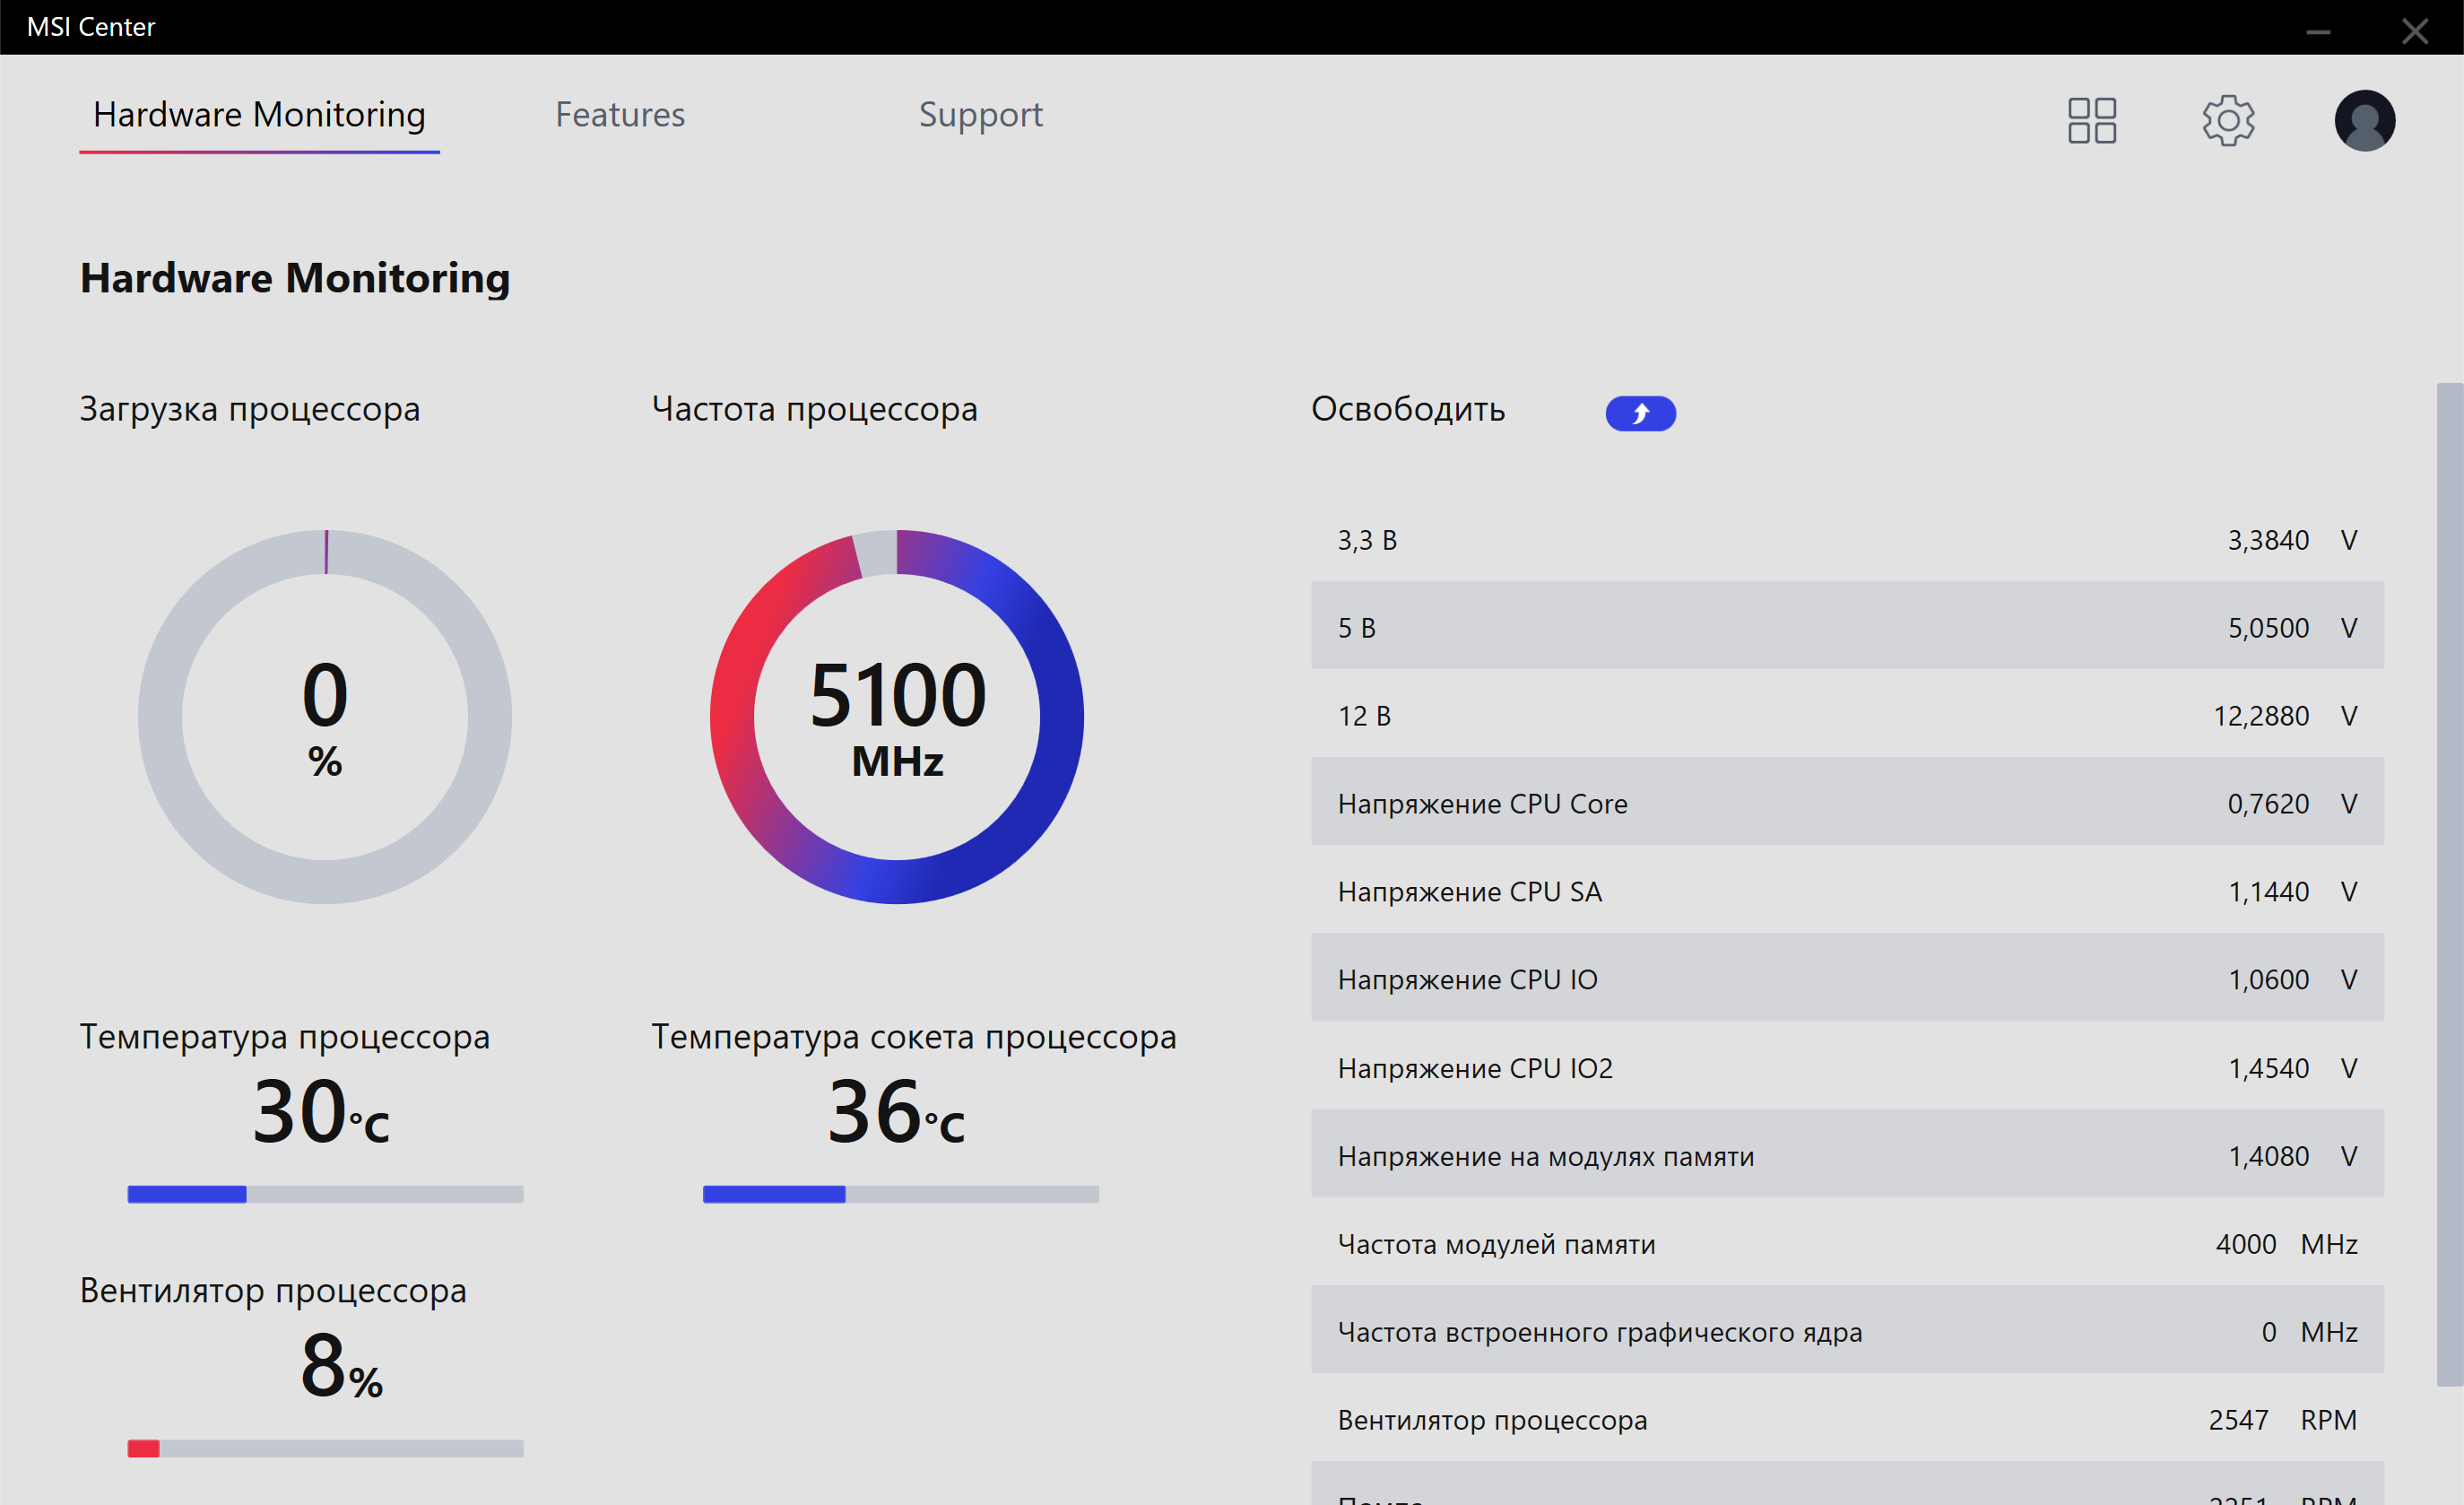2464x1505 pixels.
Task: Click the Частота модулей памяти row
Action: (x=1846, y=1243)
